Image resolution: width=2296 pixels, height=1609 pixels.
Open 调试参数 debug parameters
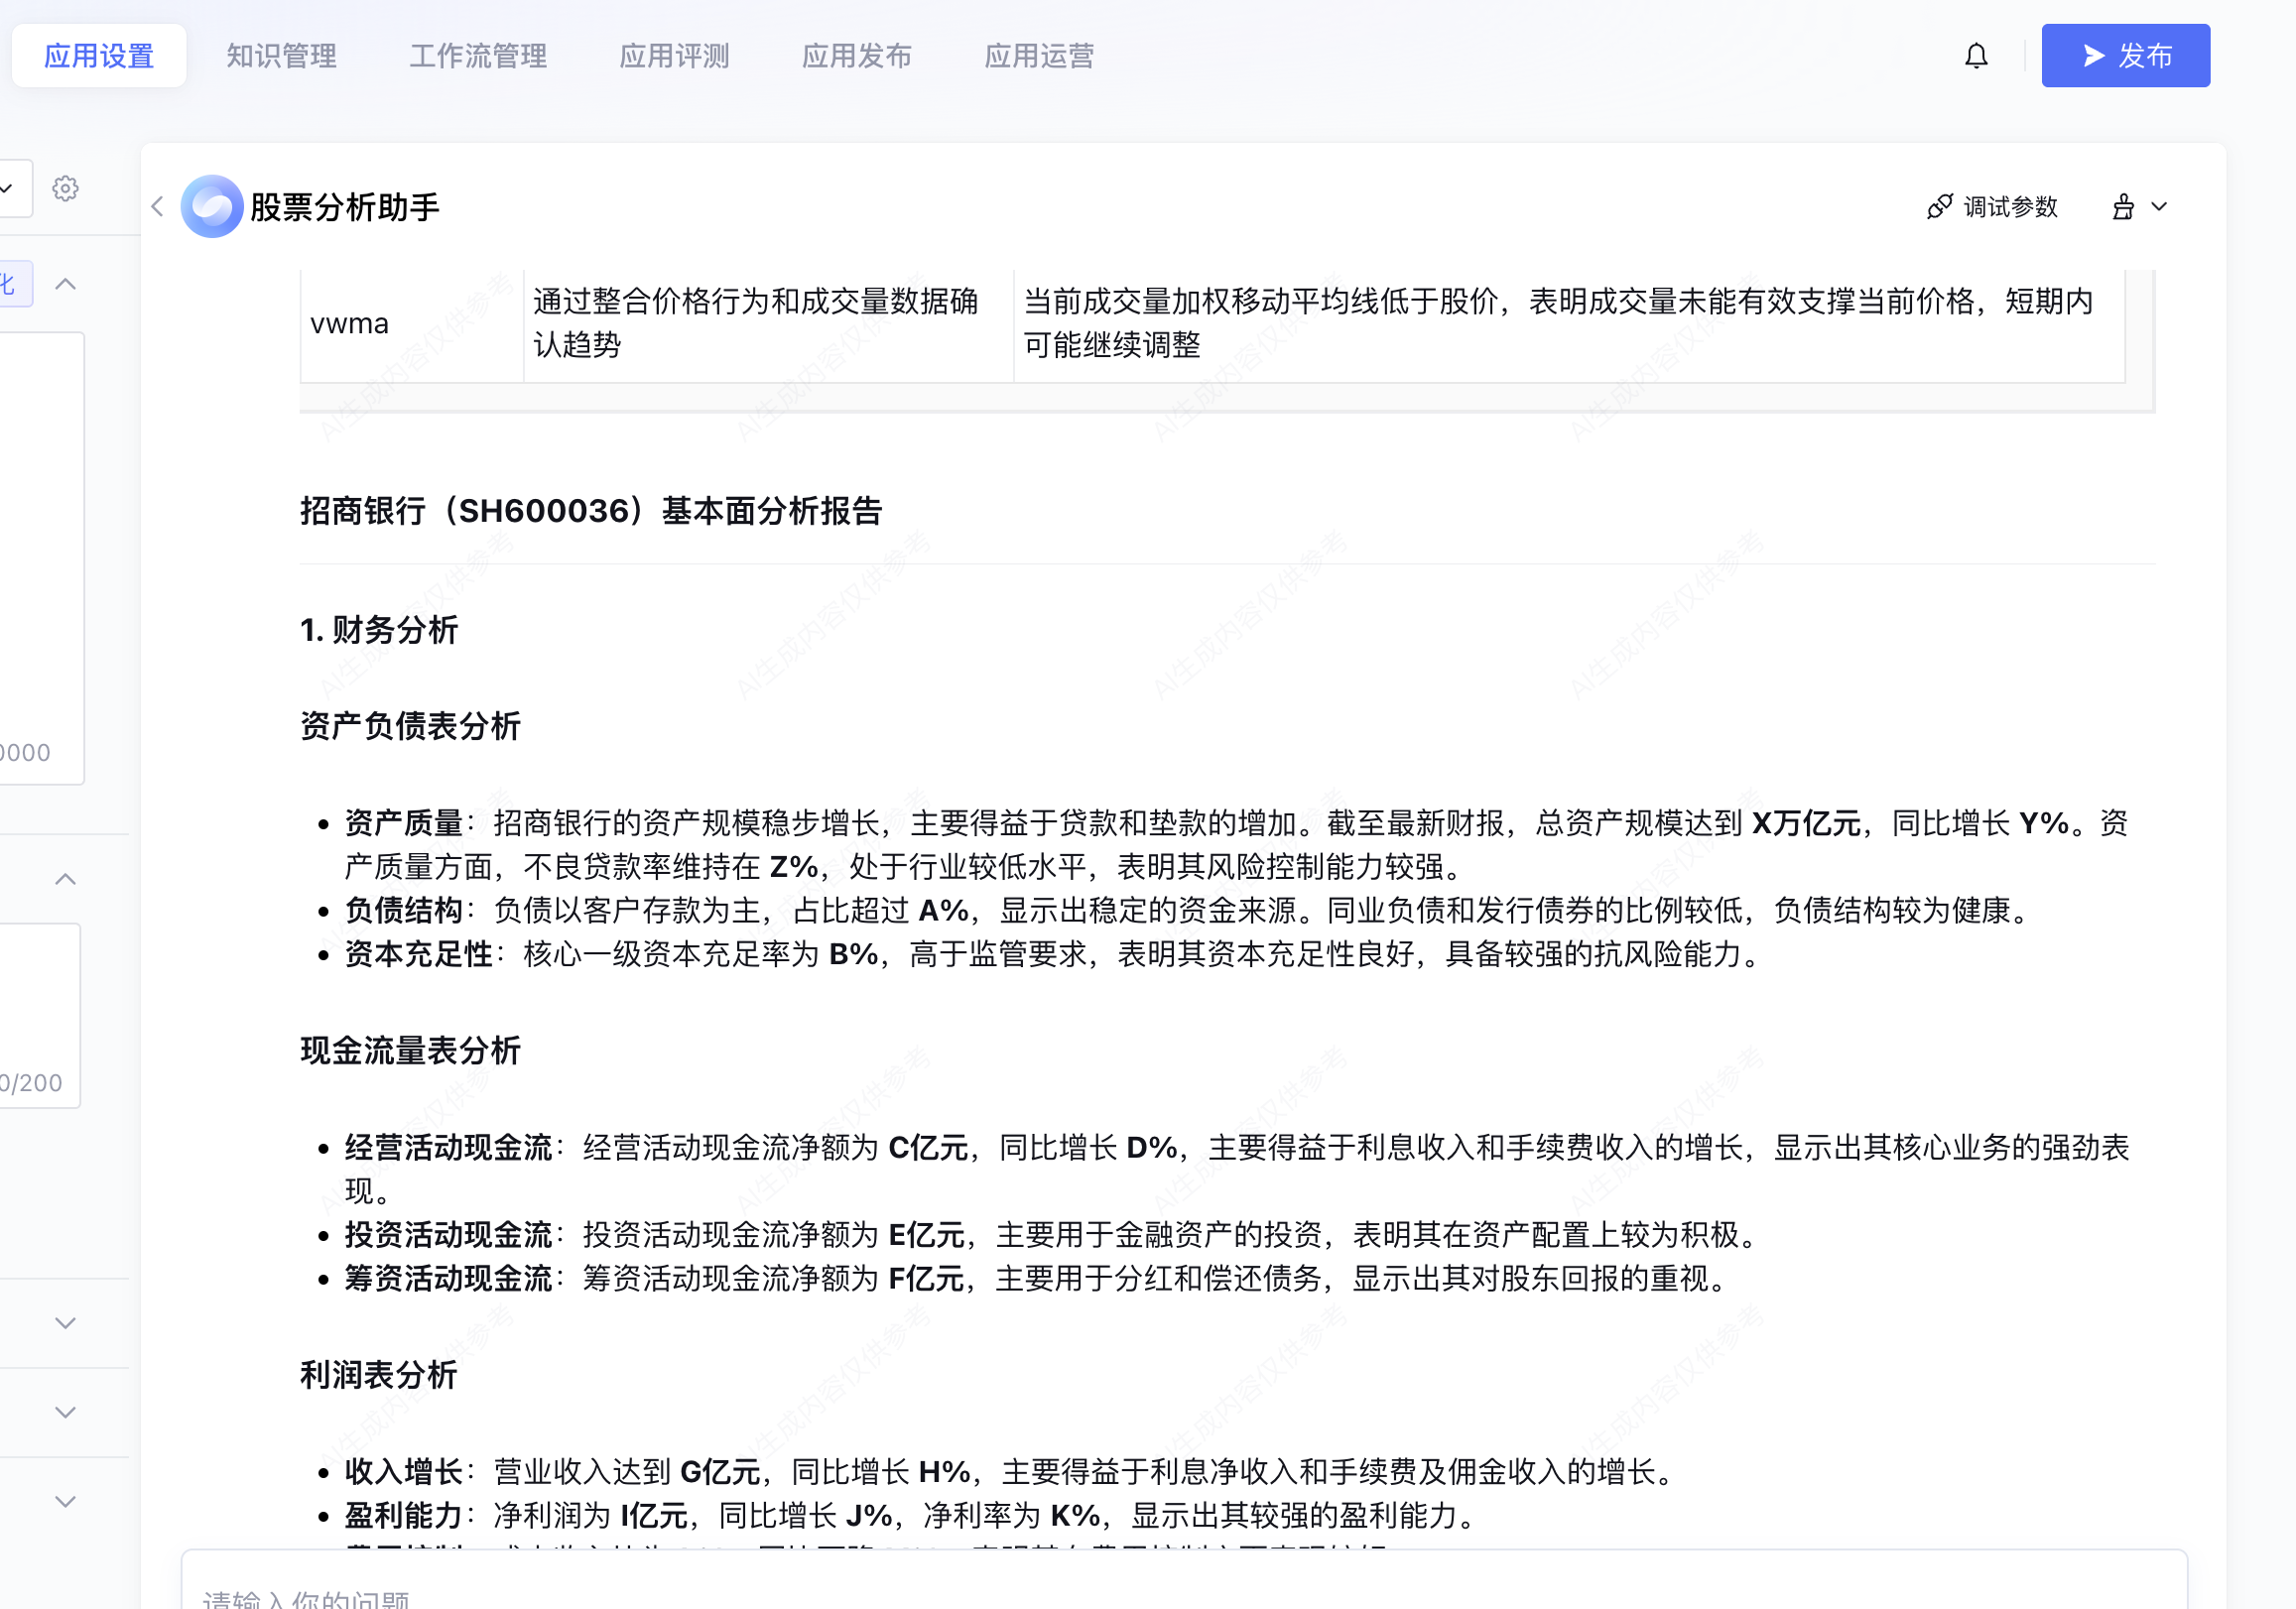pos(1992,207)
